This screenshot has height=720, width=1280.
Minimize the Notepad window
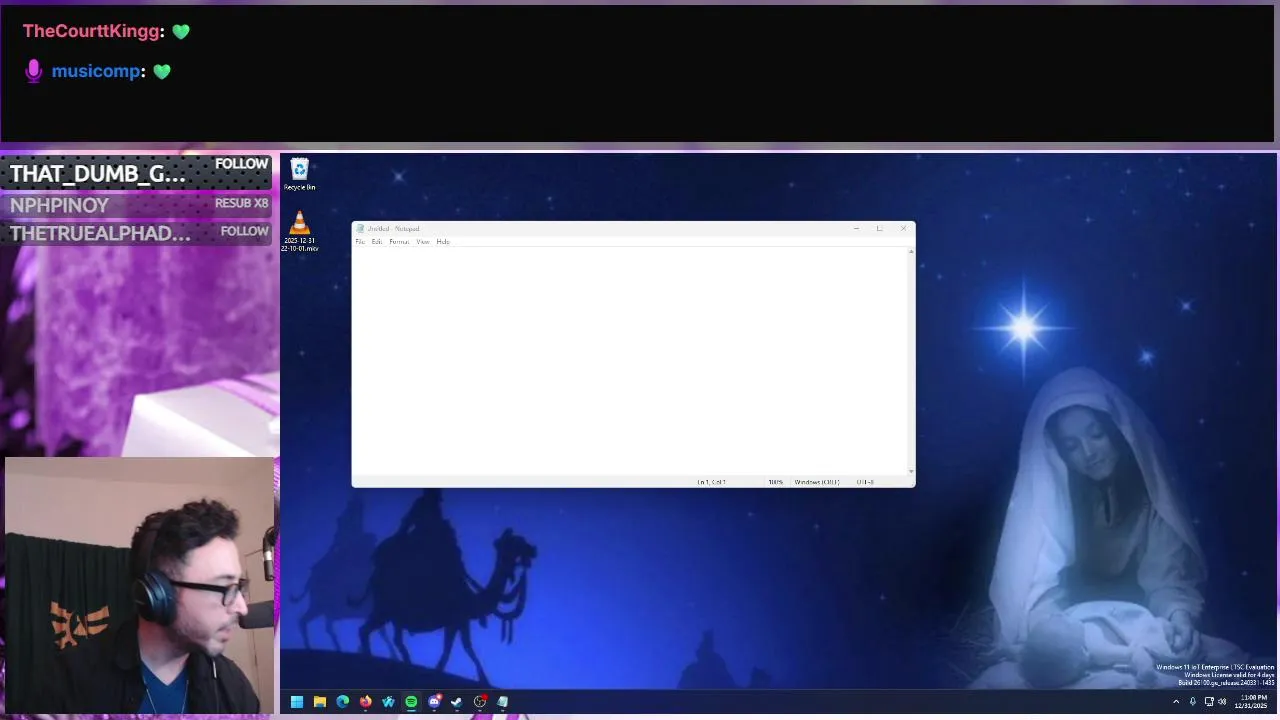click(856, 229)
